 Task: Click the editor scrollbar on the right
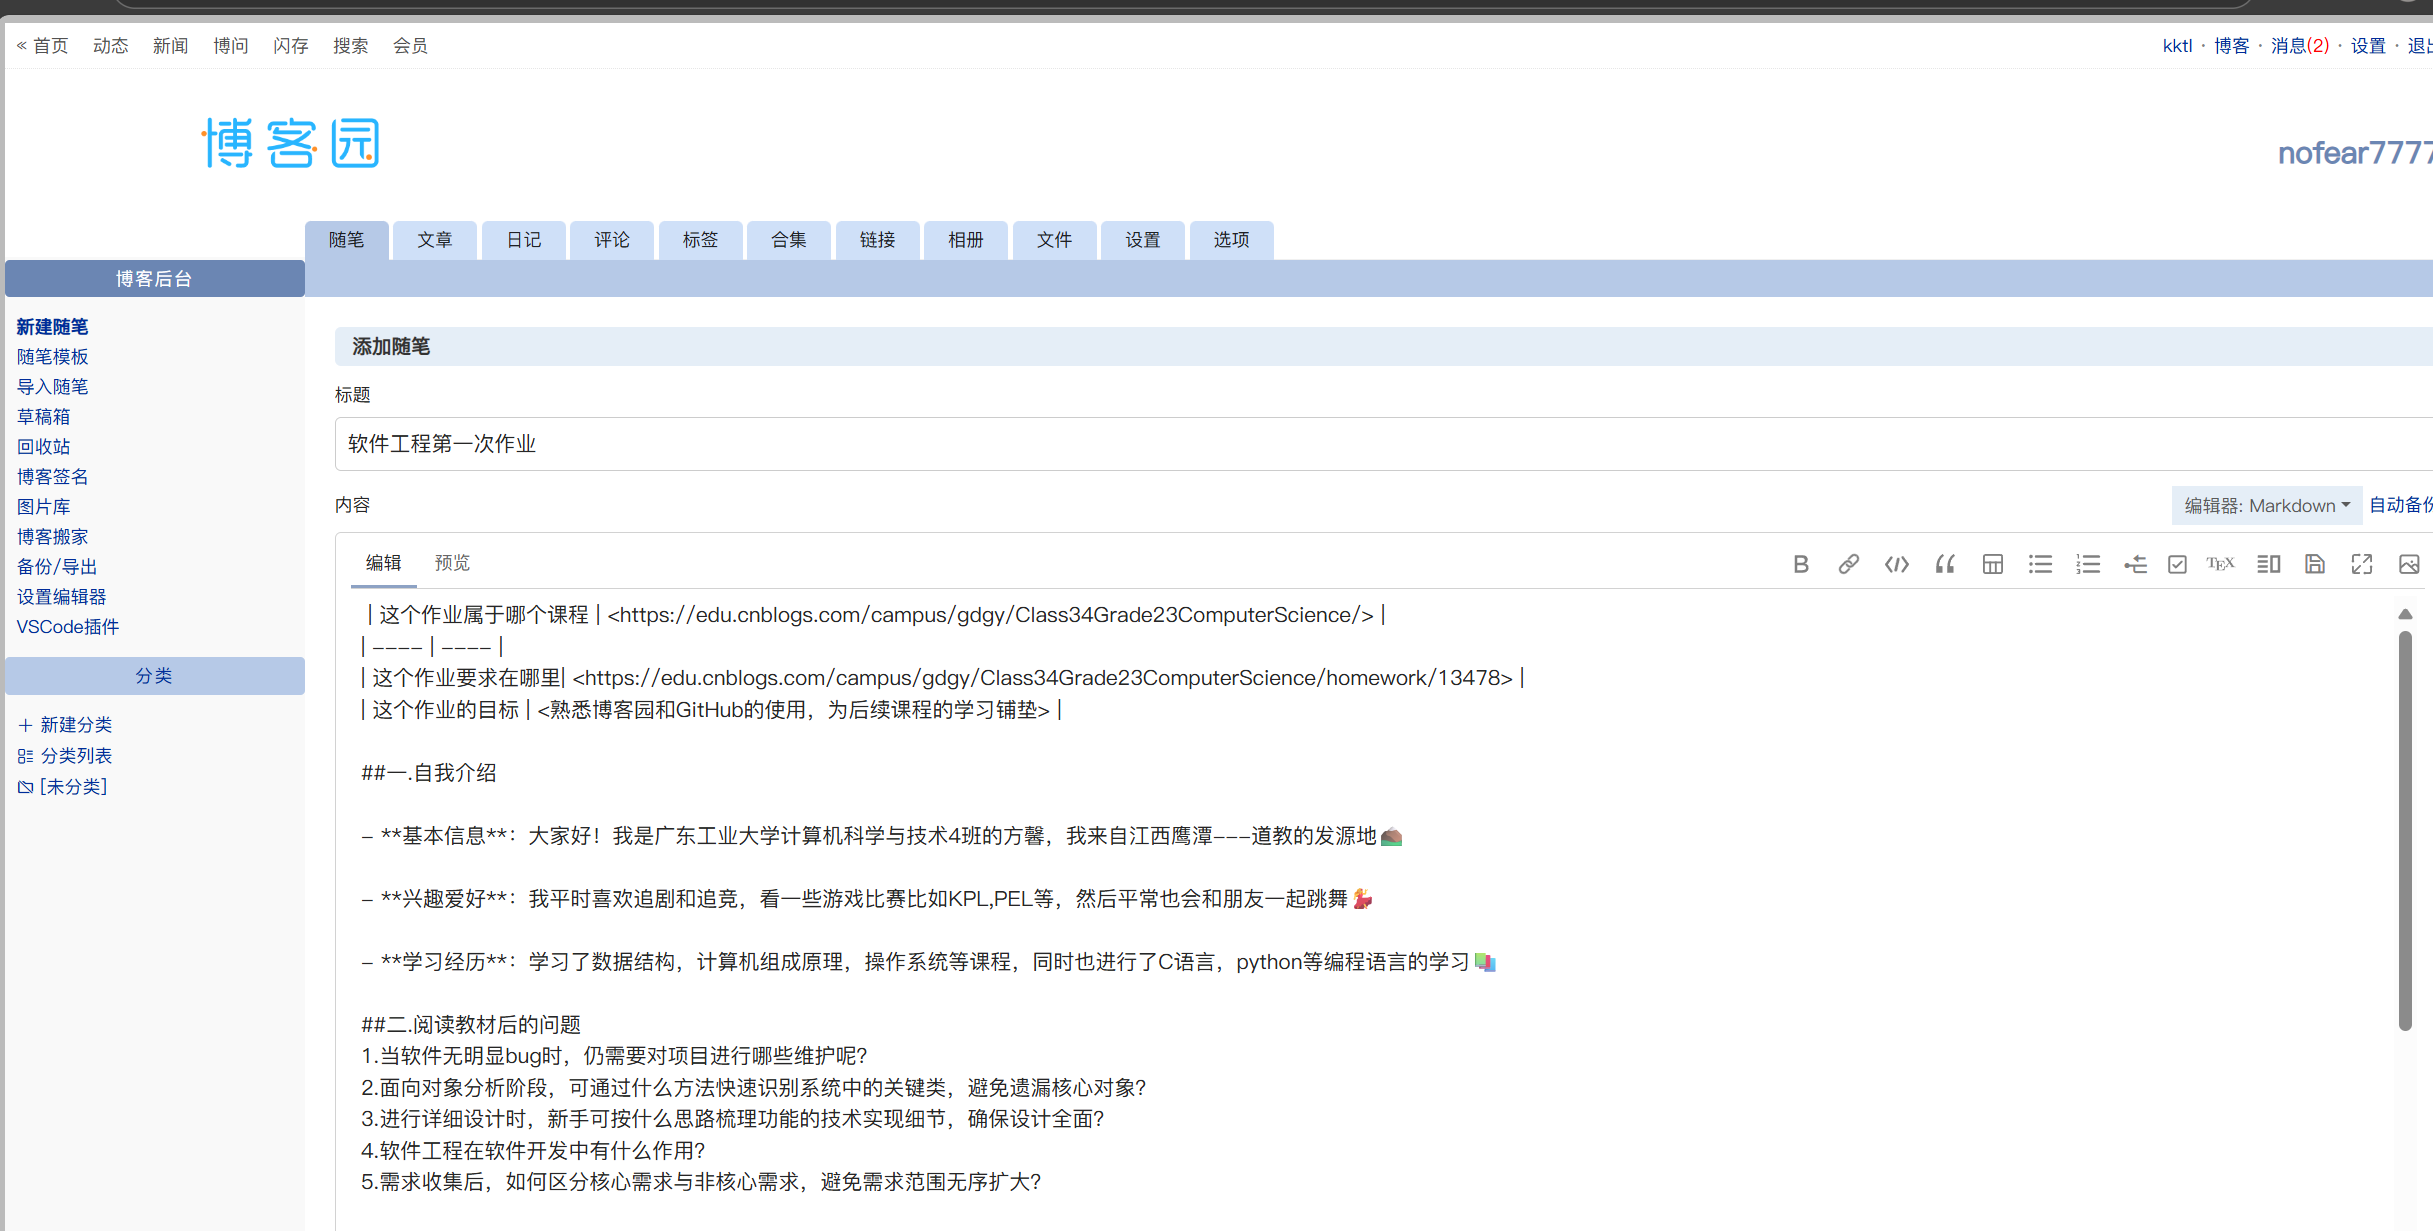(2406, 830)
